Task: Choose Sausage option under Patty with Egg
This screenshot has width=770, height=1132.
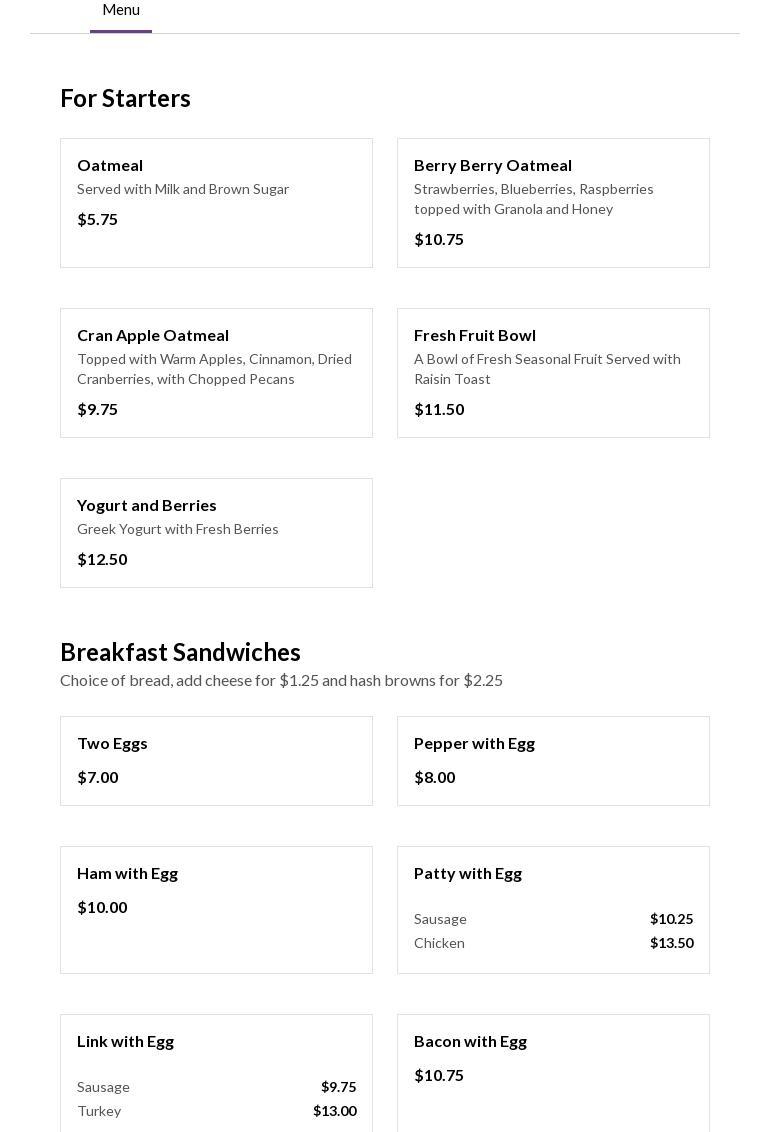Action: coord(553,919)
